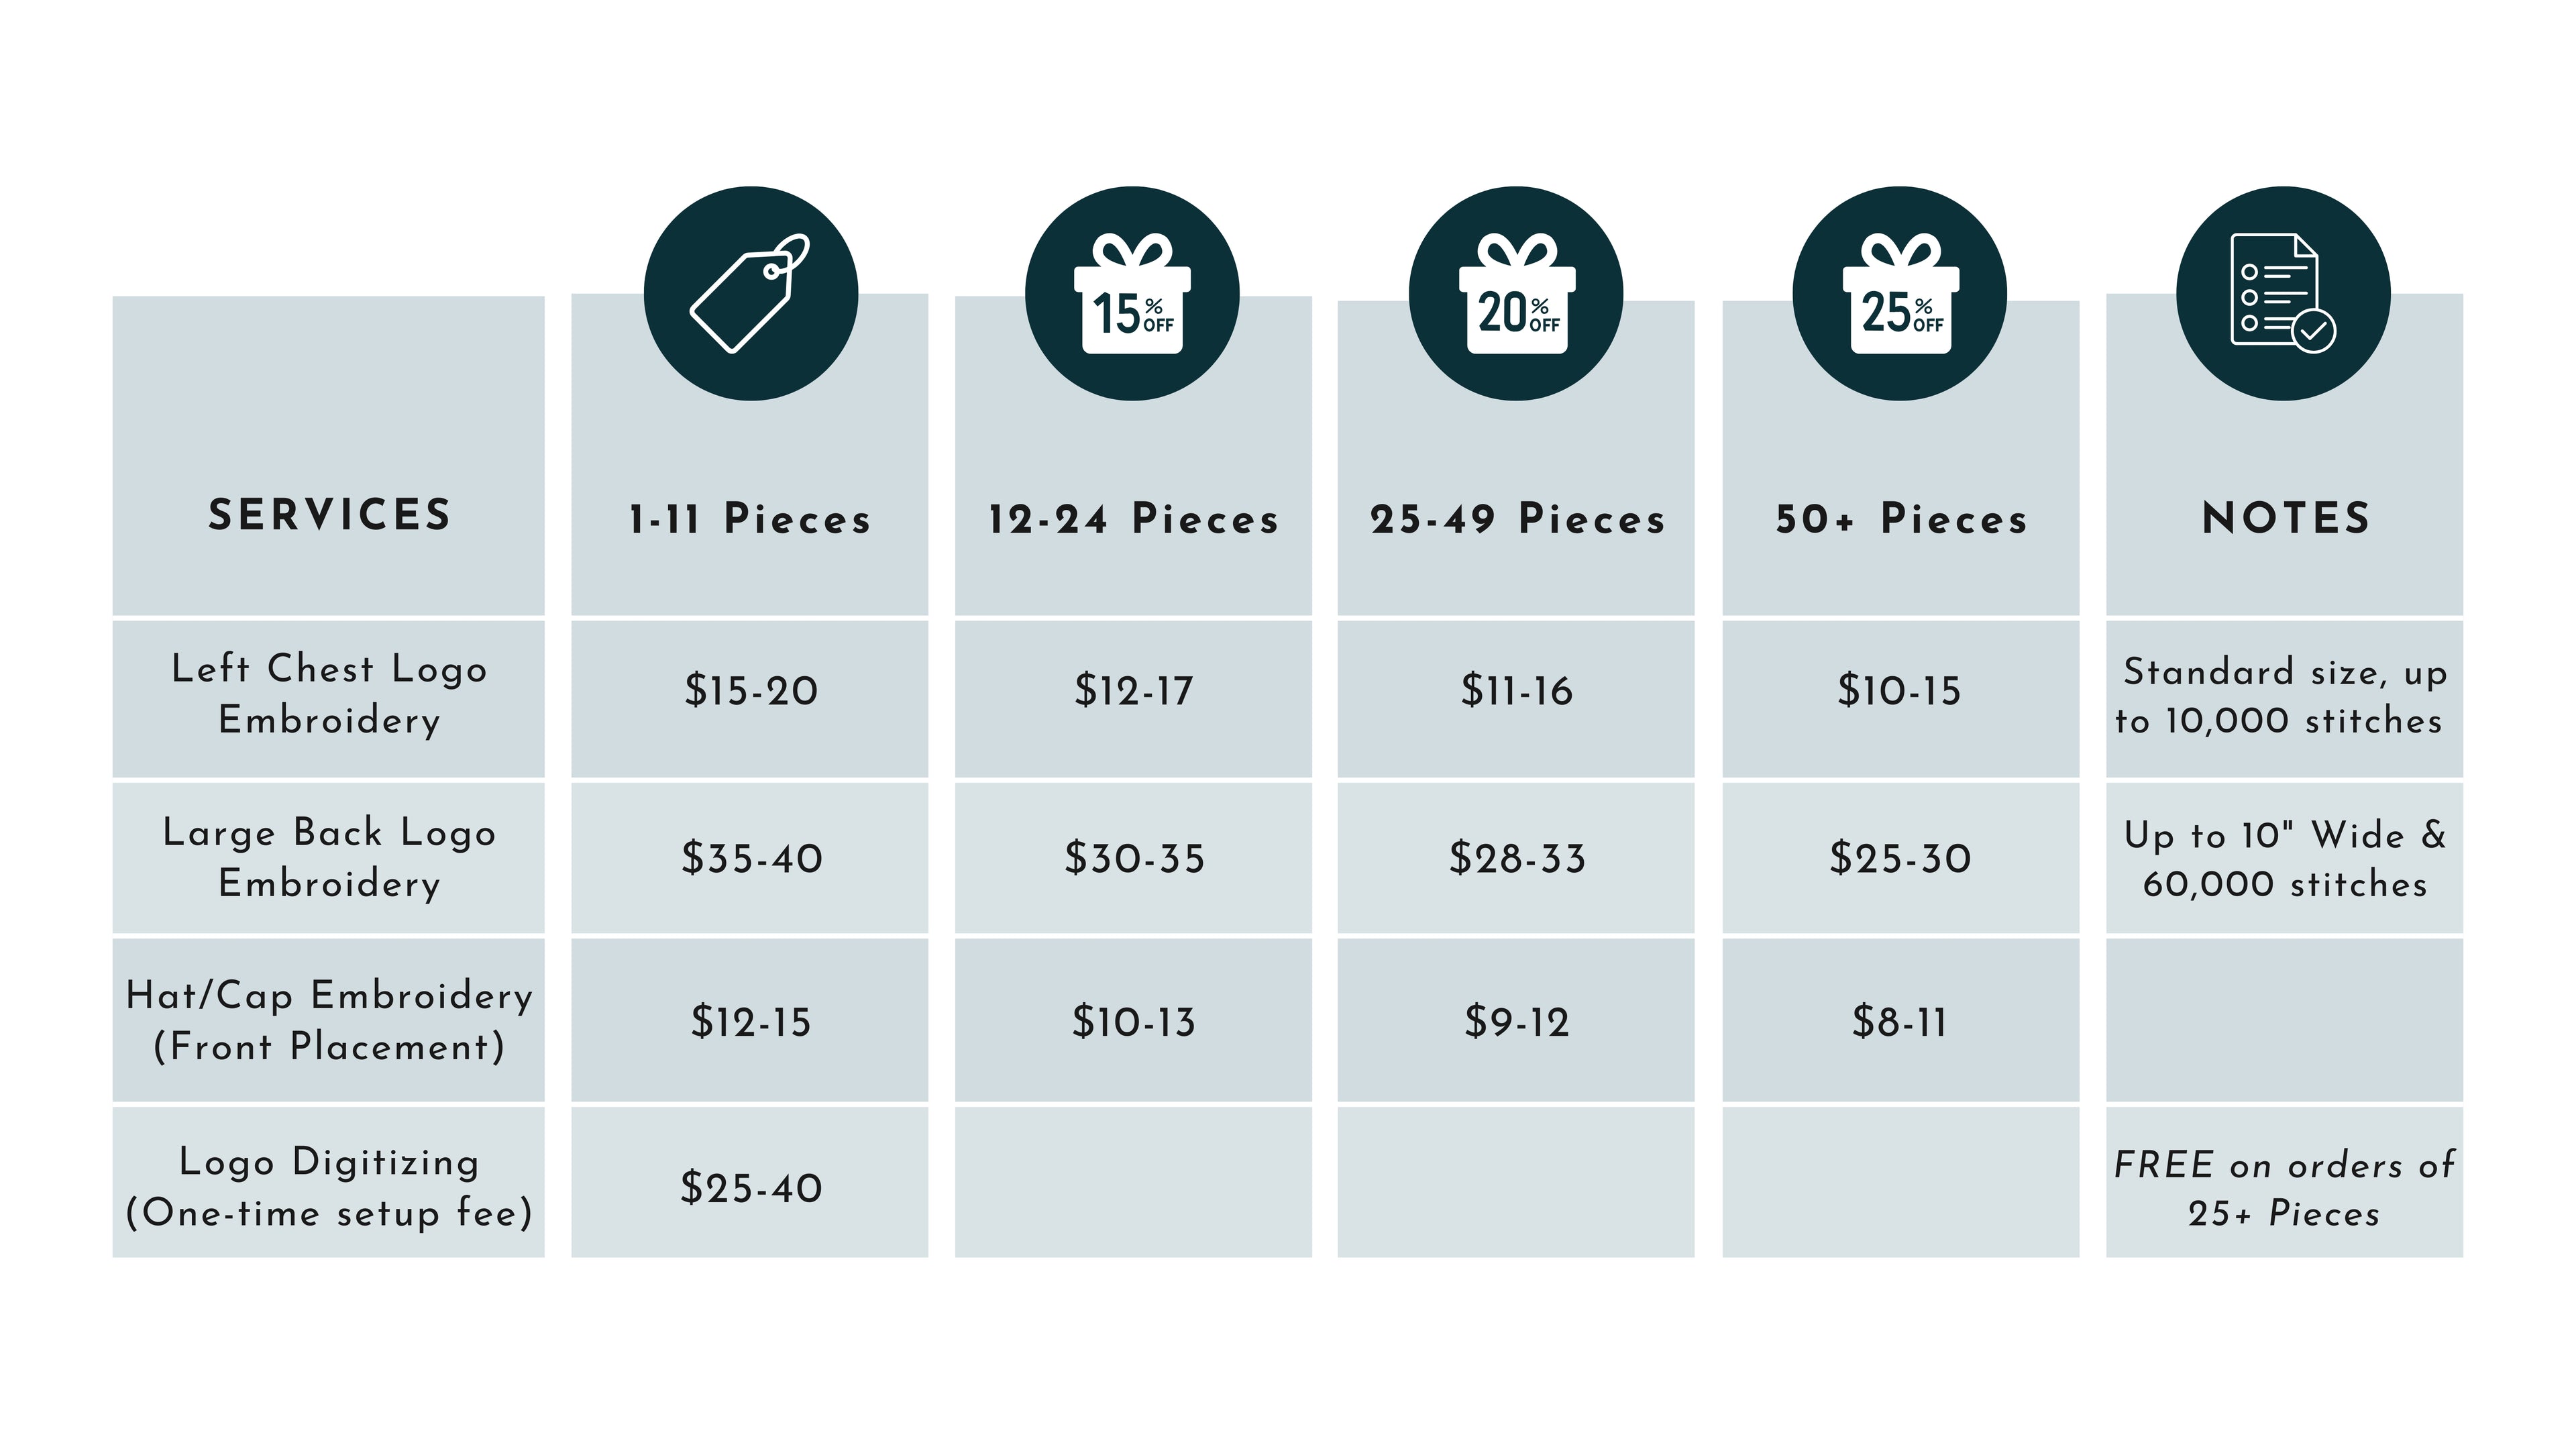Click the $9-12 price cell

1517,1022
